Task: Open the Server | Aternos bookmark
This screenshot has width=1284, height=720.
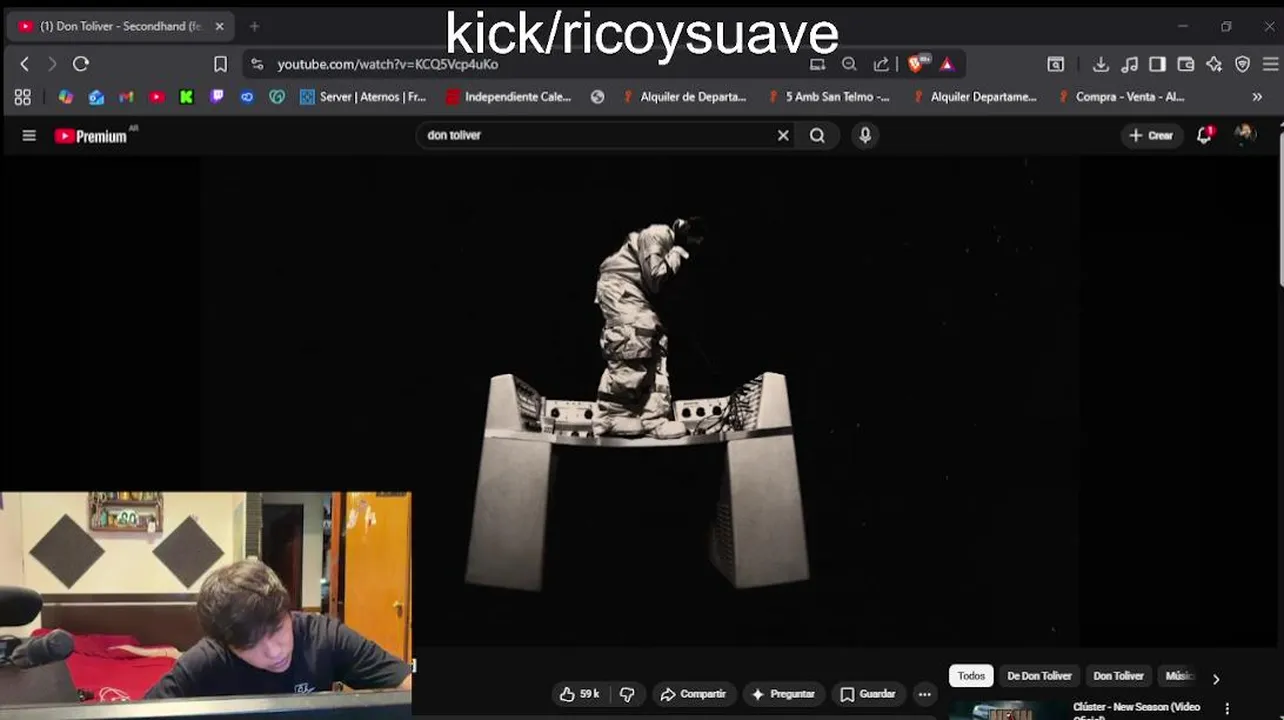Action: 364,97
